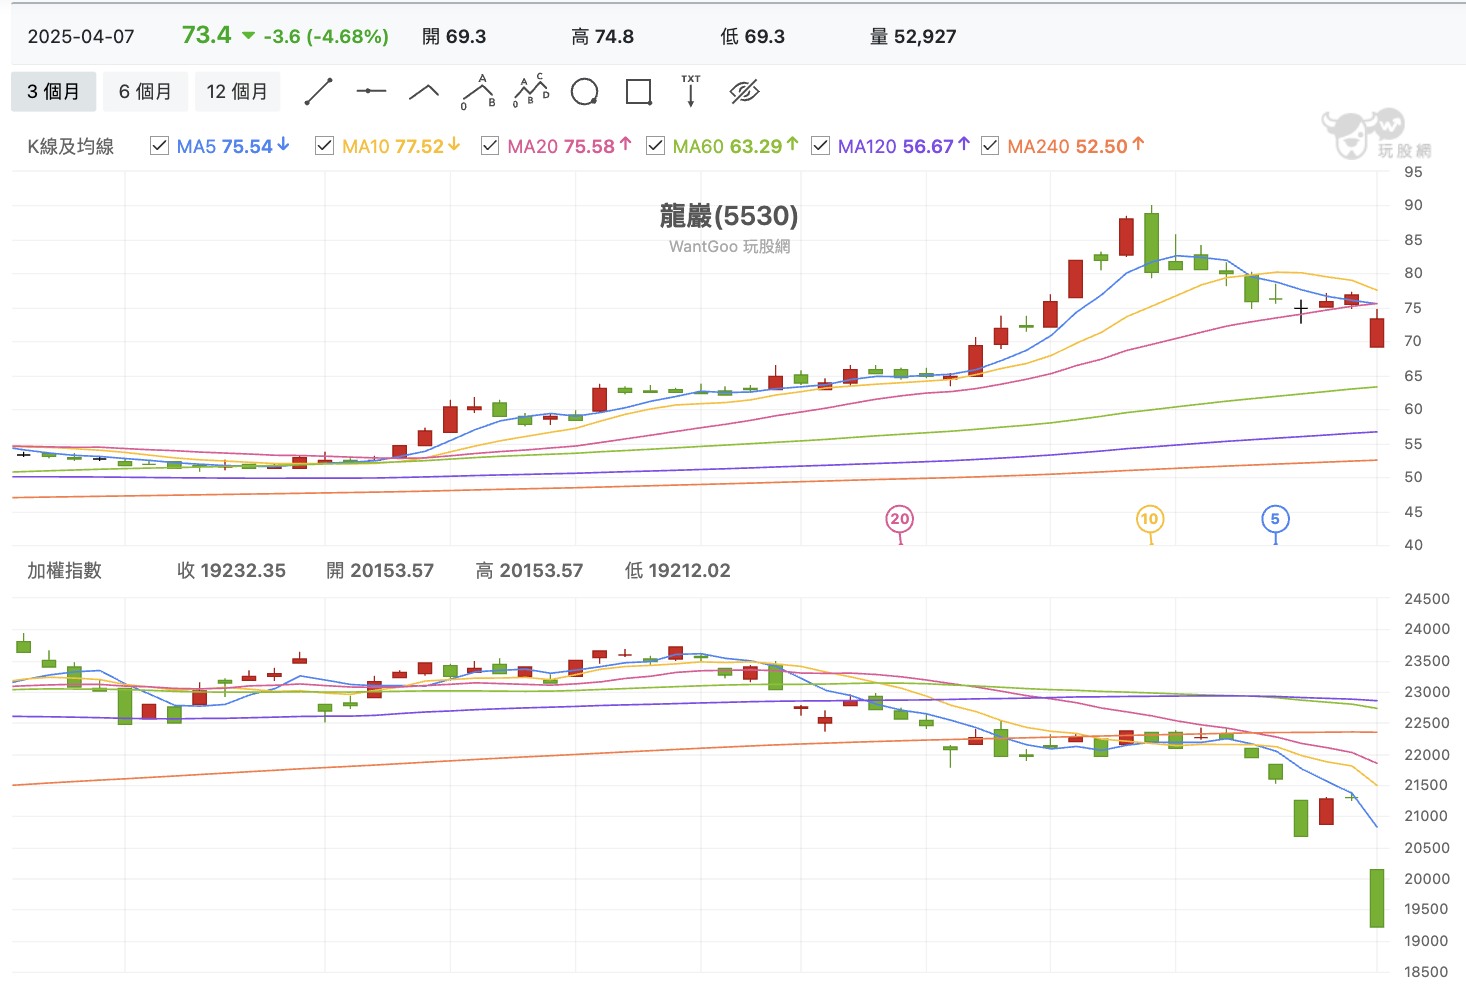Switch to the 3 個月 time range

pos(54,92)
